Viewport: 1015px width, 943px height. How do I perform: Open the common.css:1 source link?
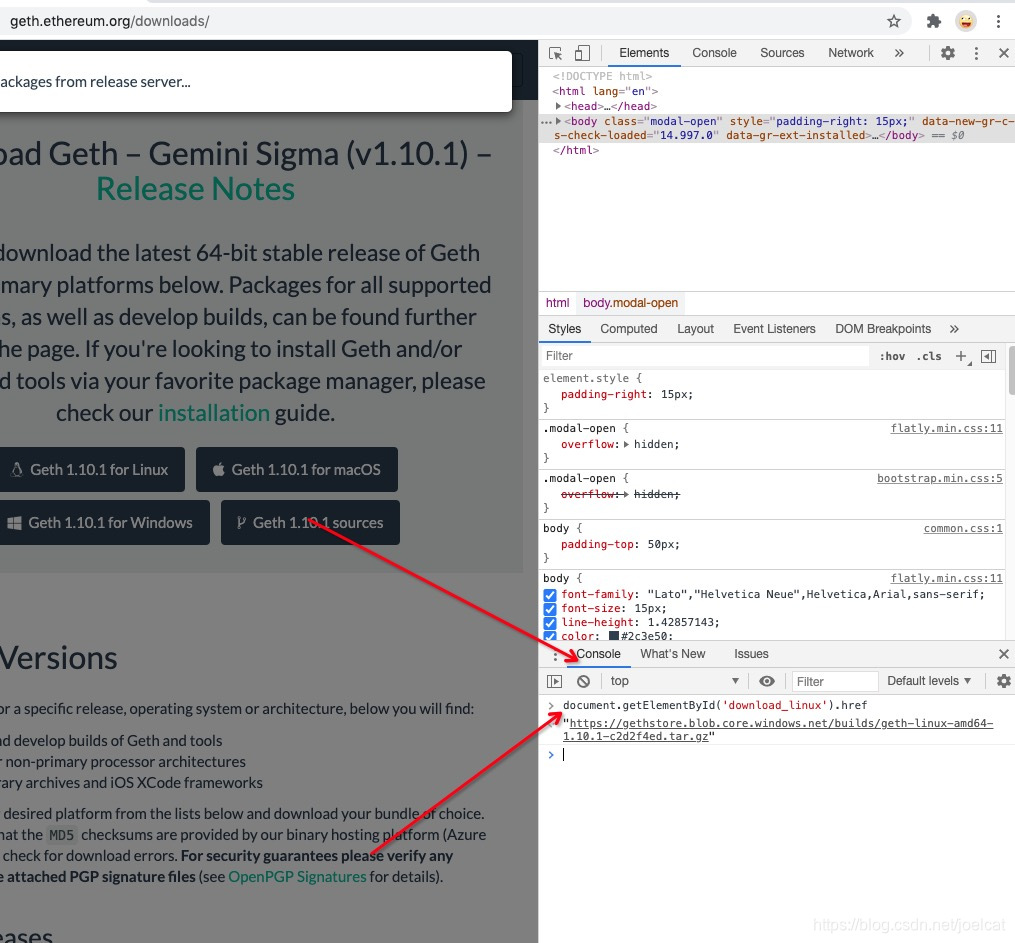(x=963, y=528)
